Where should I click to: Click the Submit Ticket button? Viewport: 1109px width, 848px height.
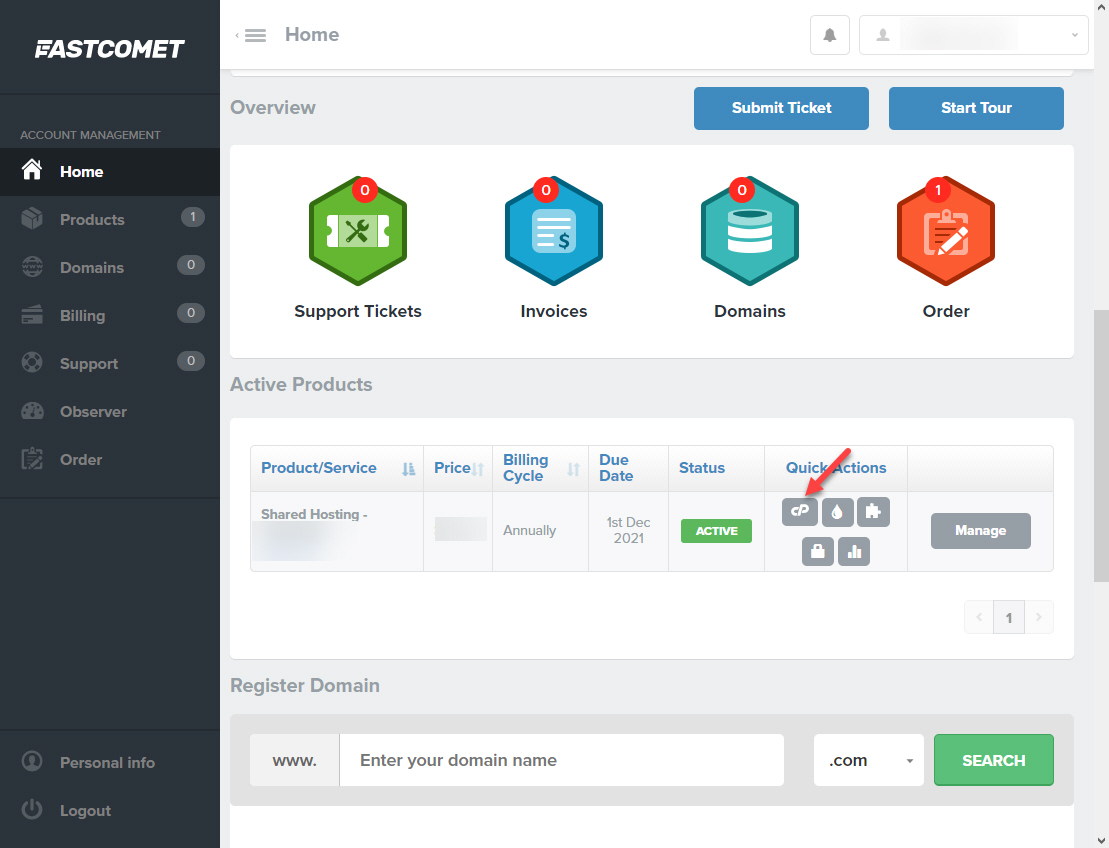(781, 108)
